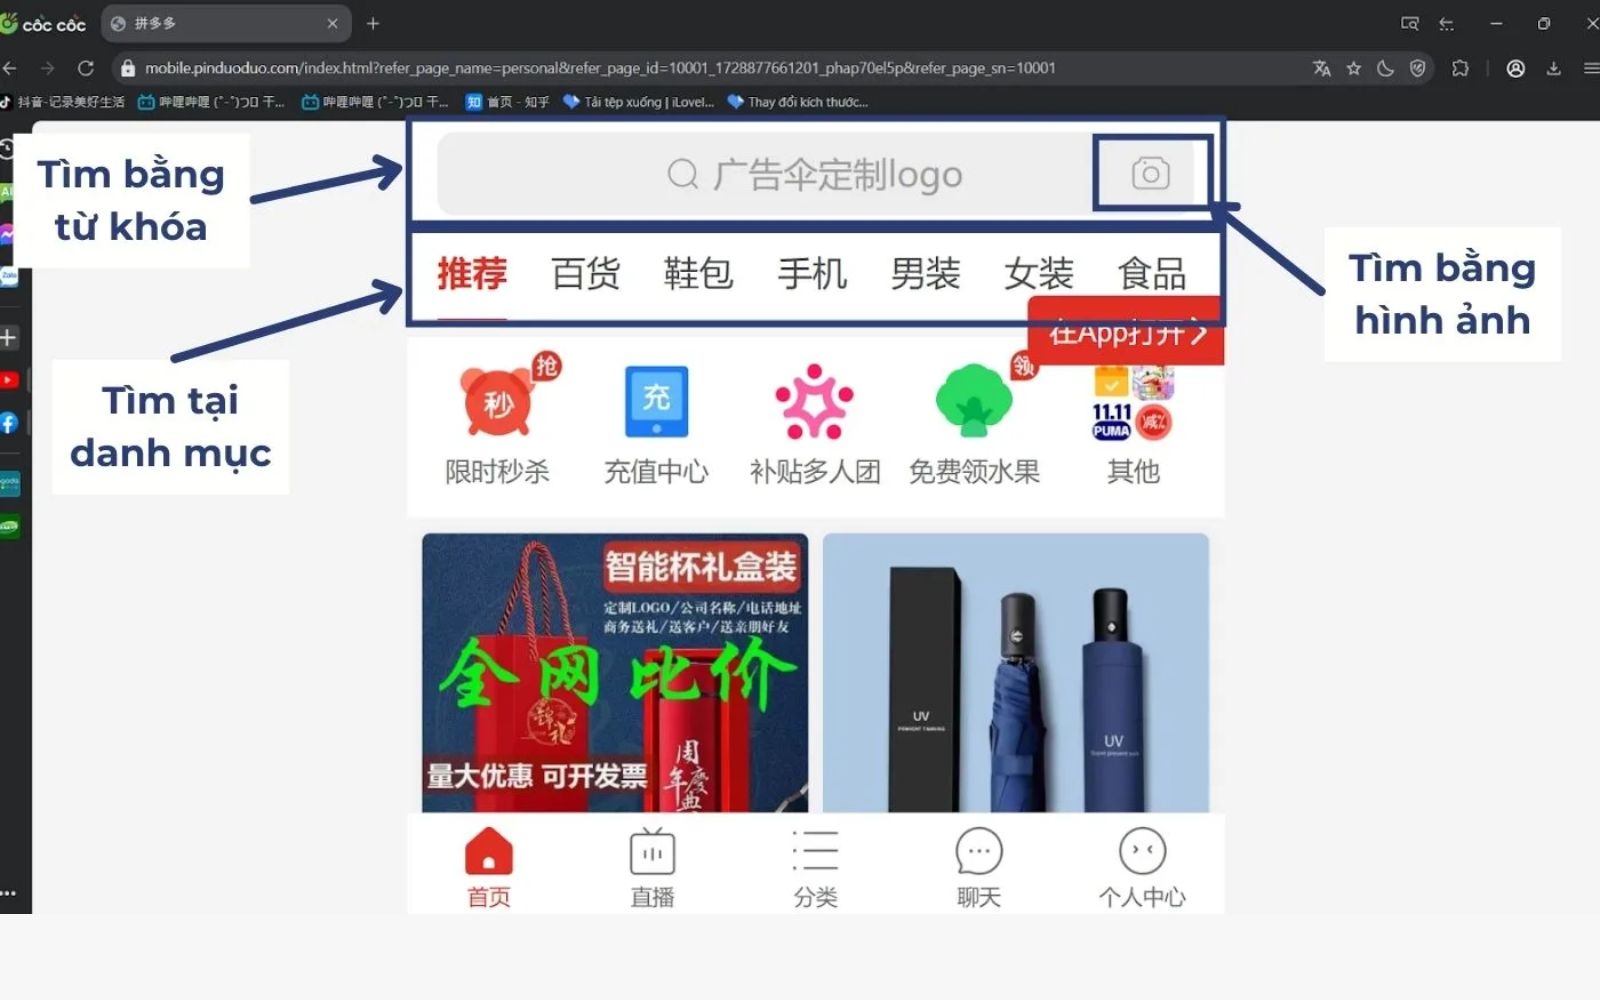Search by image using the camera icon

pyautogui.click(x=1151, y=172)
